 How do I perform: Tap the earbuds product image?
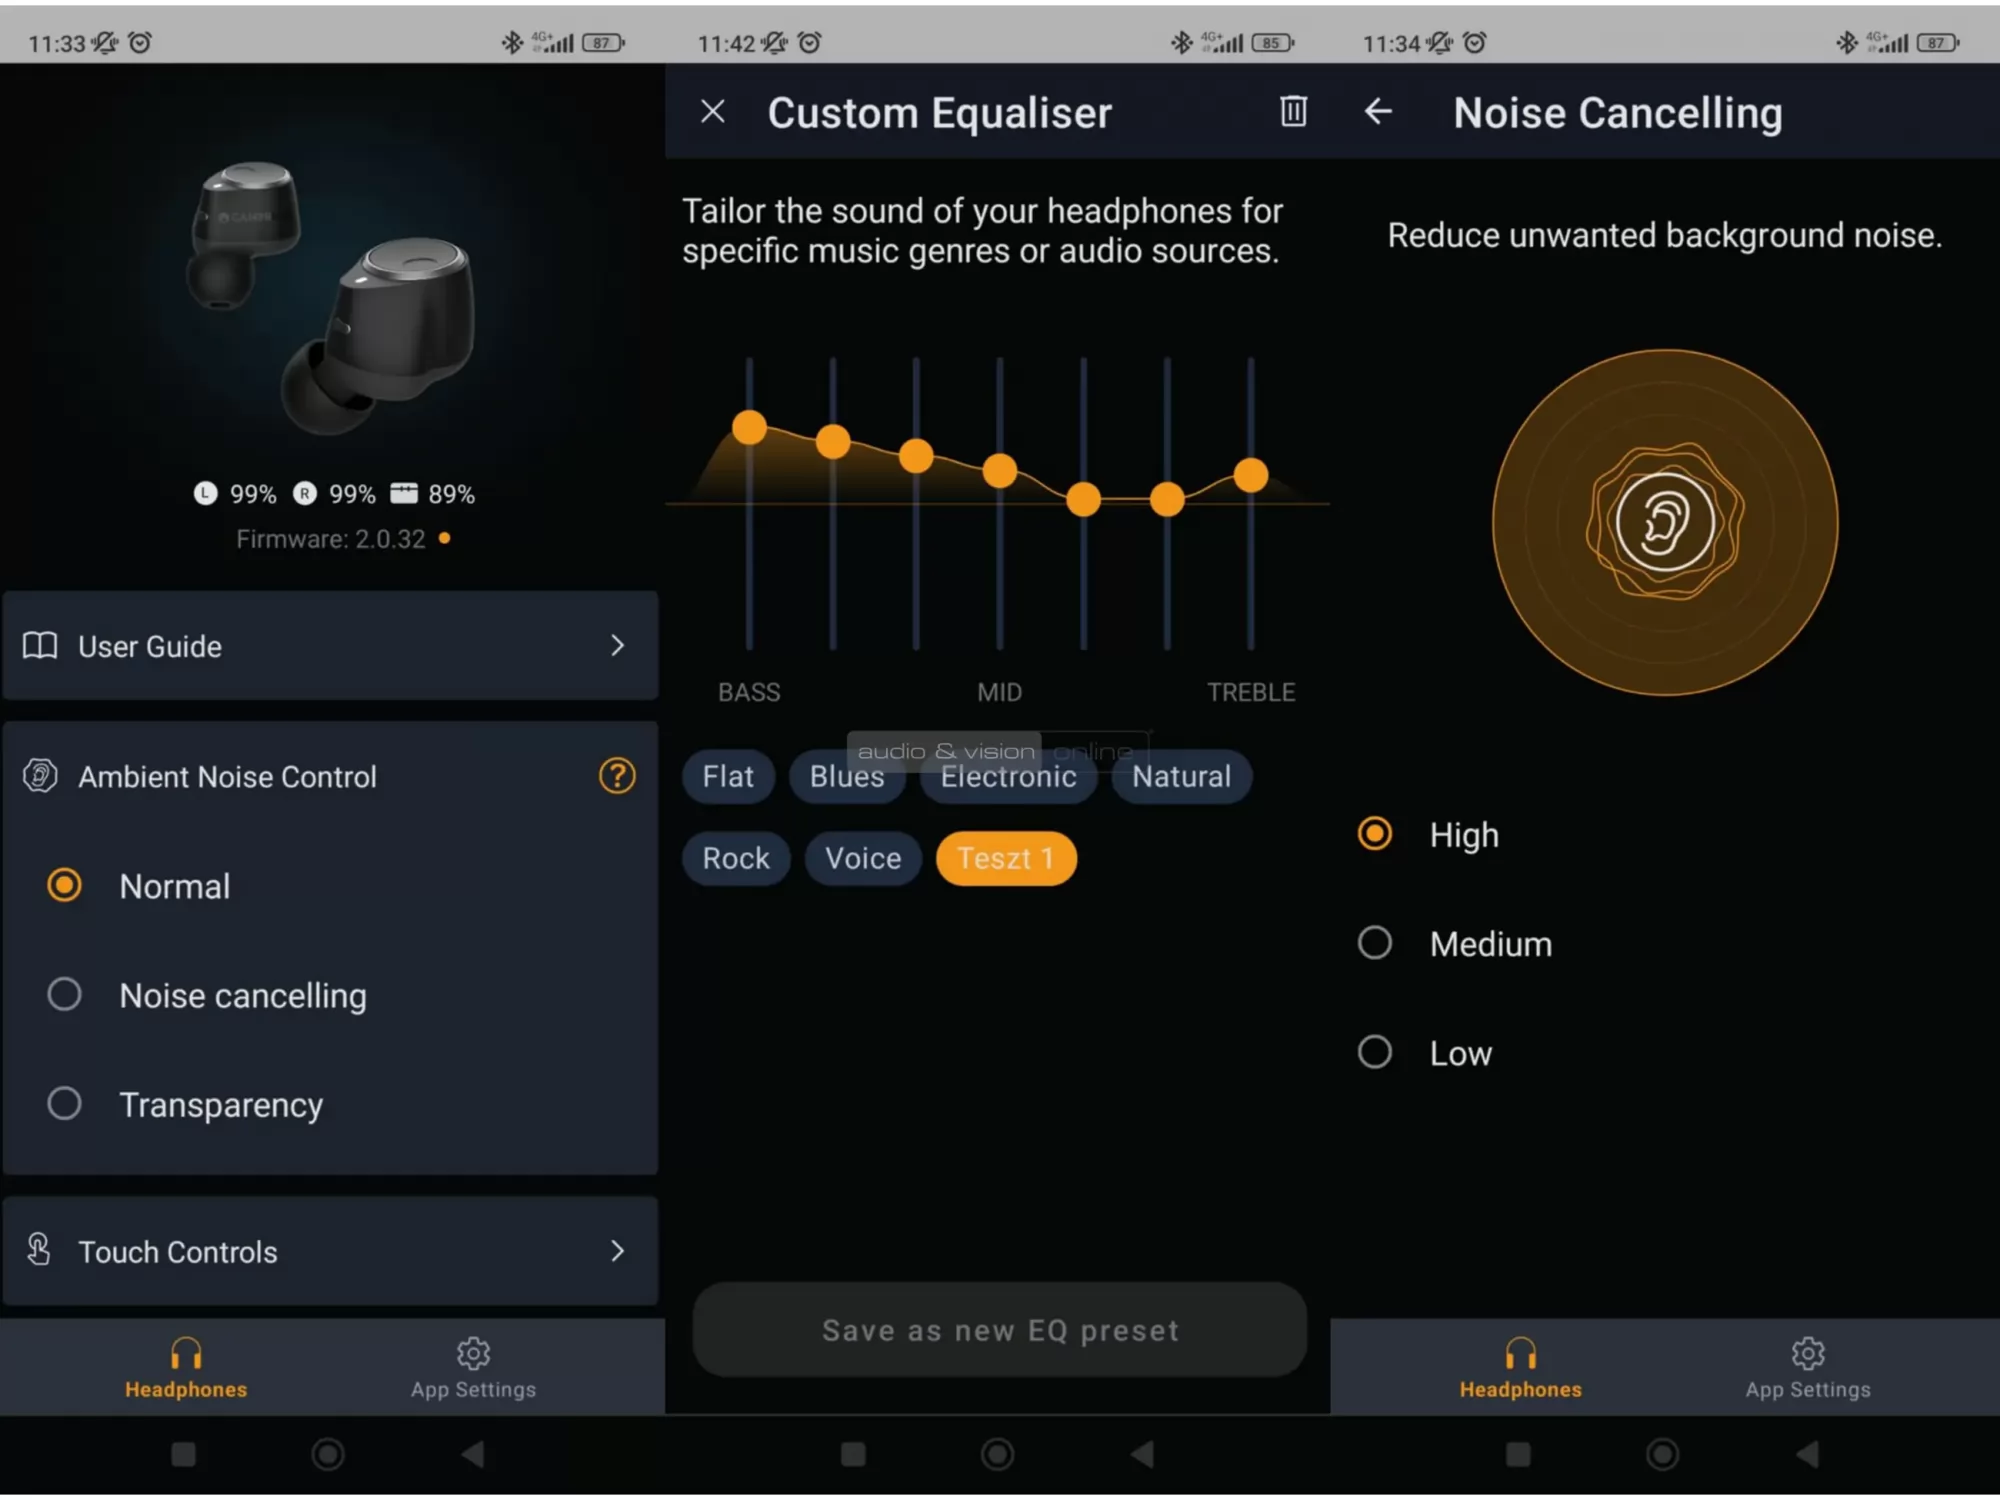pyautogui.click(x=330, y=295)
